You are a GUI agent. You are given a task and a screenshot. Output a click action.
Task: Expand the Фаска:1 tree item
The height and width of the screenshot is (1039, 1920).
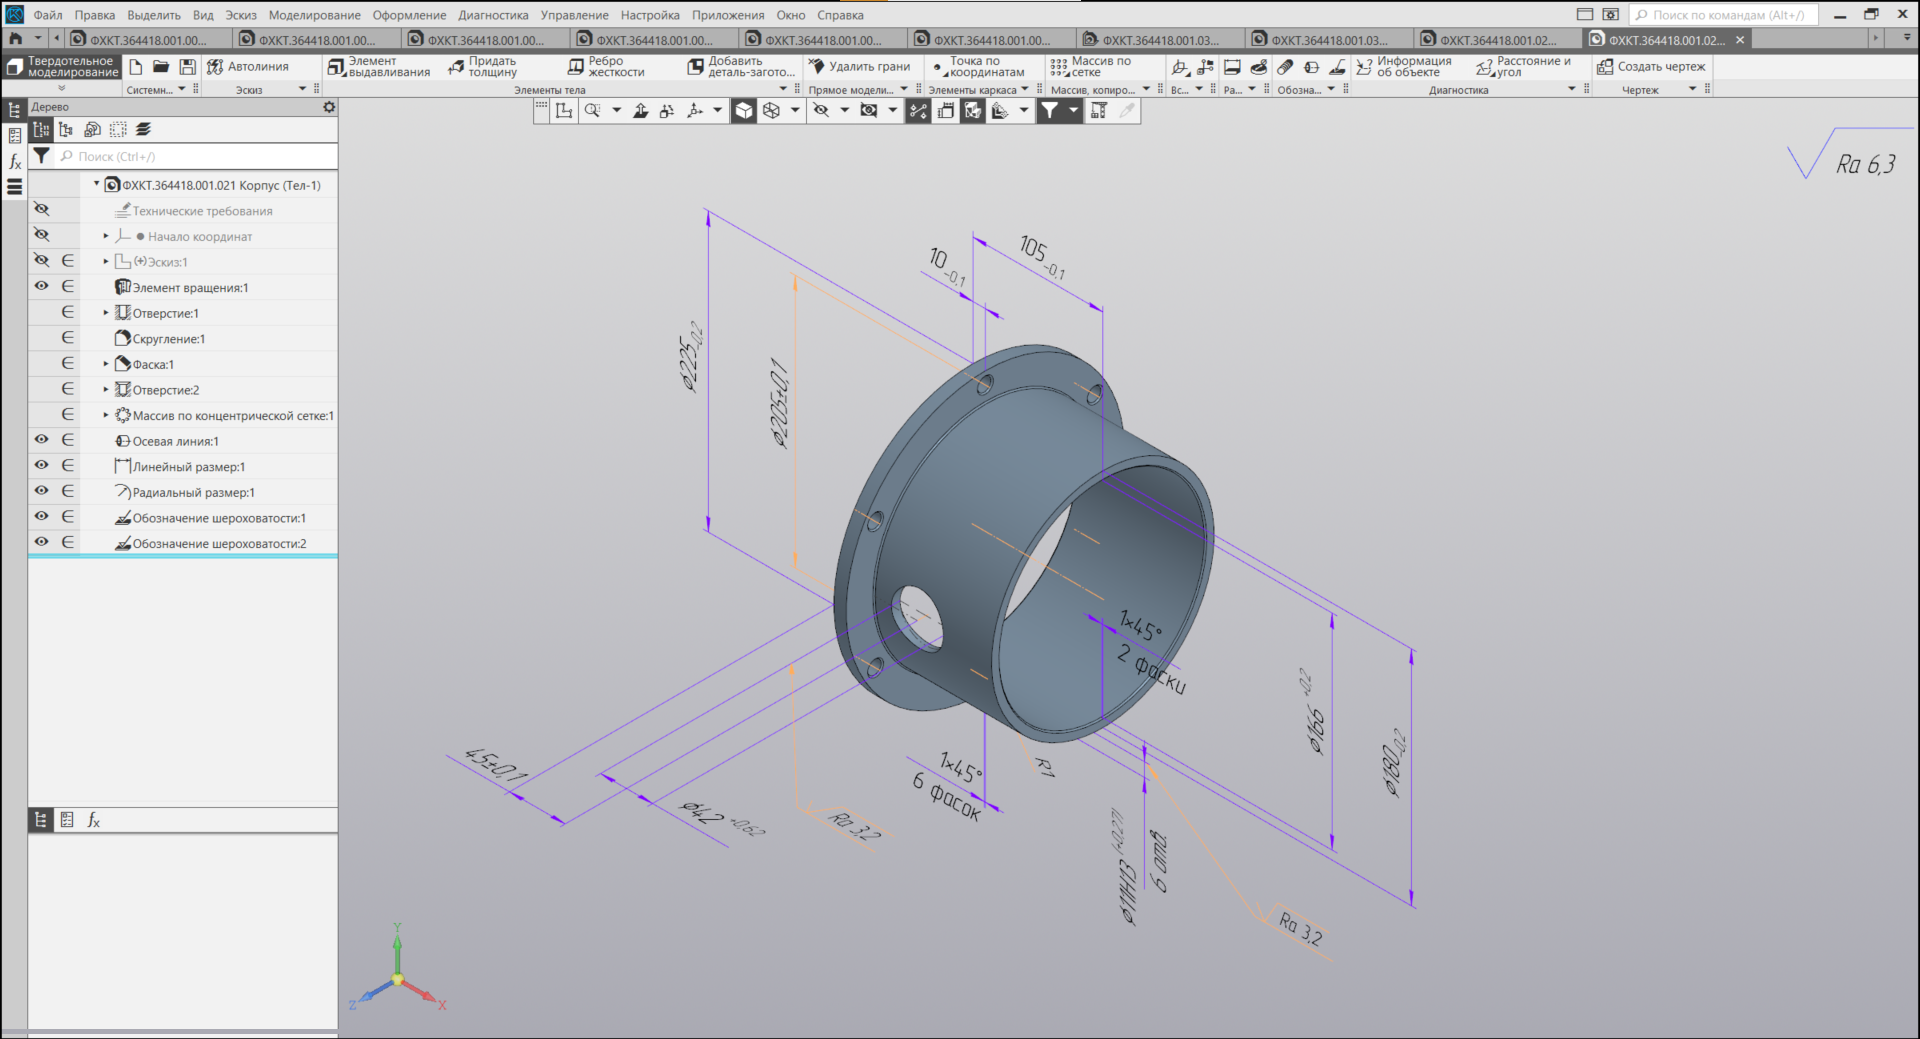pyautogui.click(x=106, y=364)
